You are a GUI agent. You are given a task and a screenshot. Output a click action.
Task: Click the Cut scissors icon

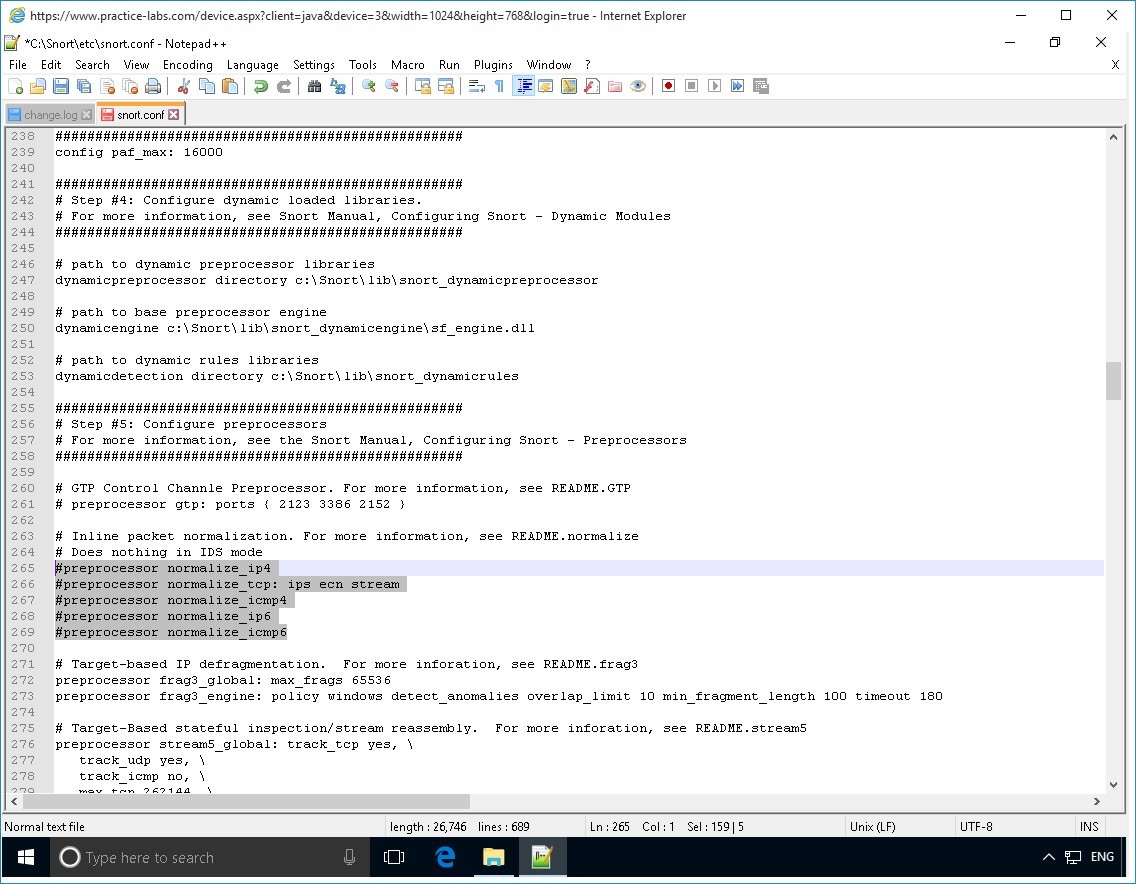[184, 87]
